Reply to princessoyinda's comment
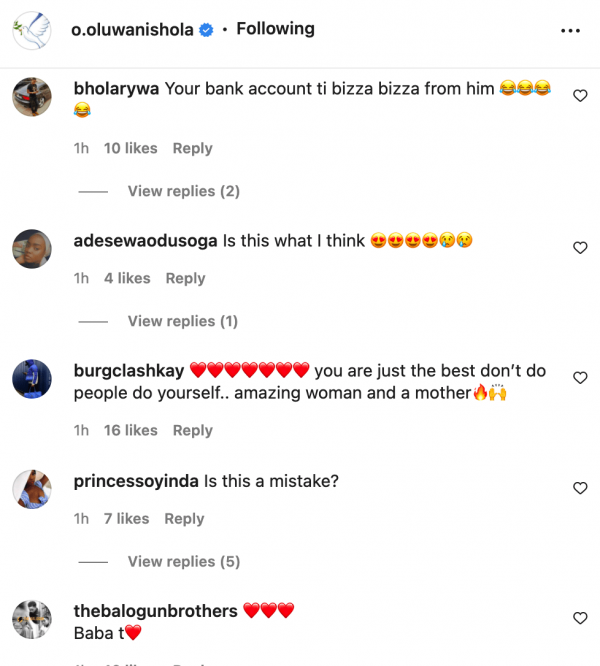 tap(184, 518)
